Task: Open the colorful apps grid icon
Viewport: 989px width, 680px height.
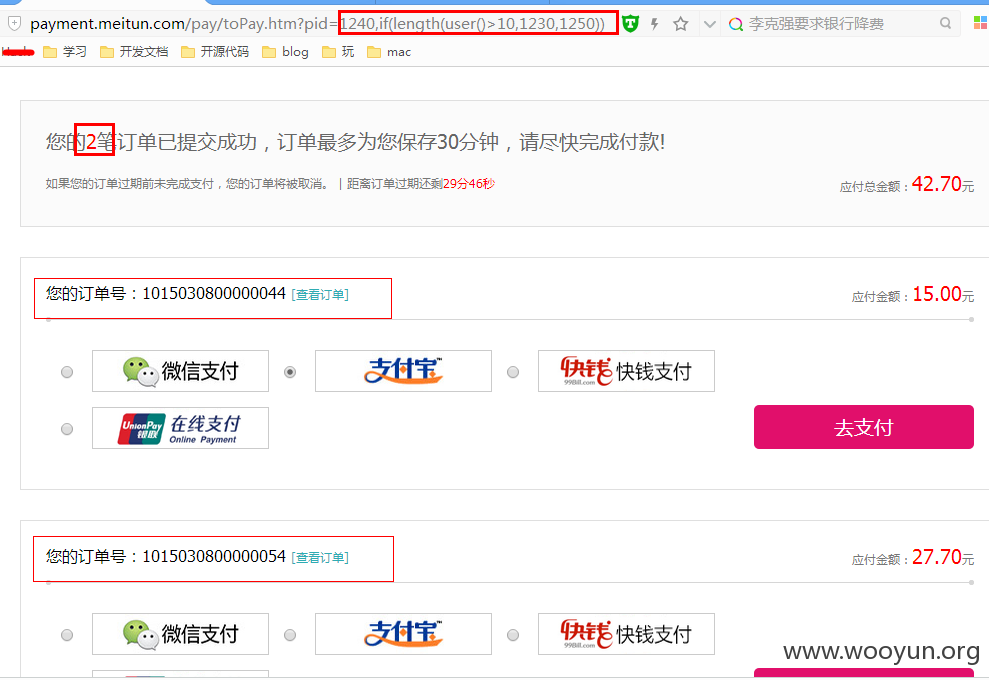Action: point(980,23)
